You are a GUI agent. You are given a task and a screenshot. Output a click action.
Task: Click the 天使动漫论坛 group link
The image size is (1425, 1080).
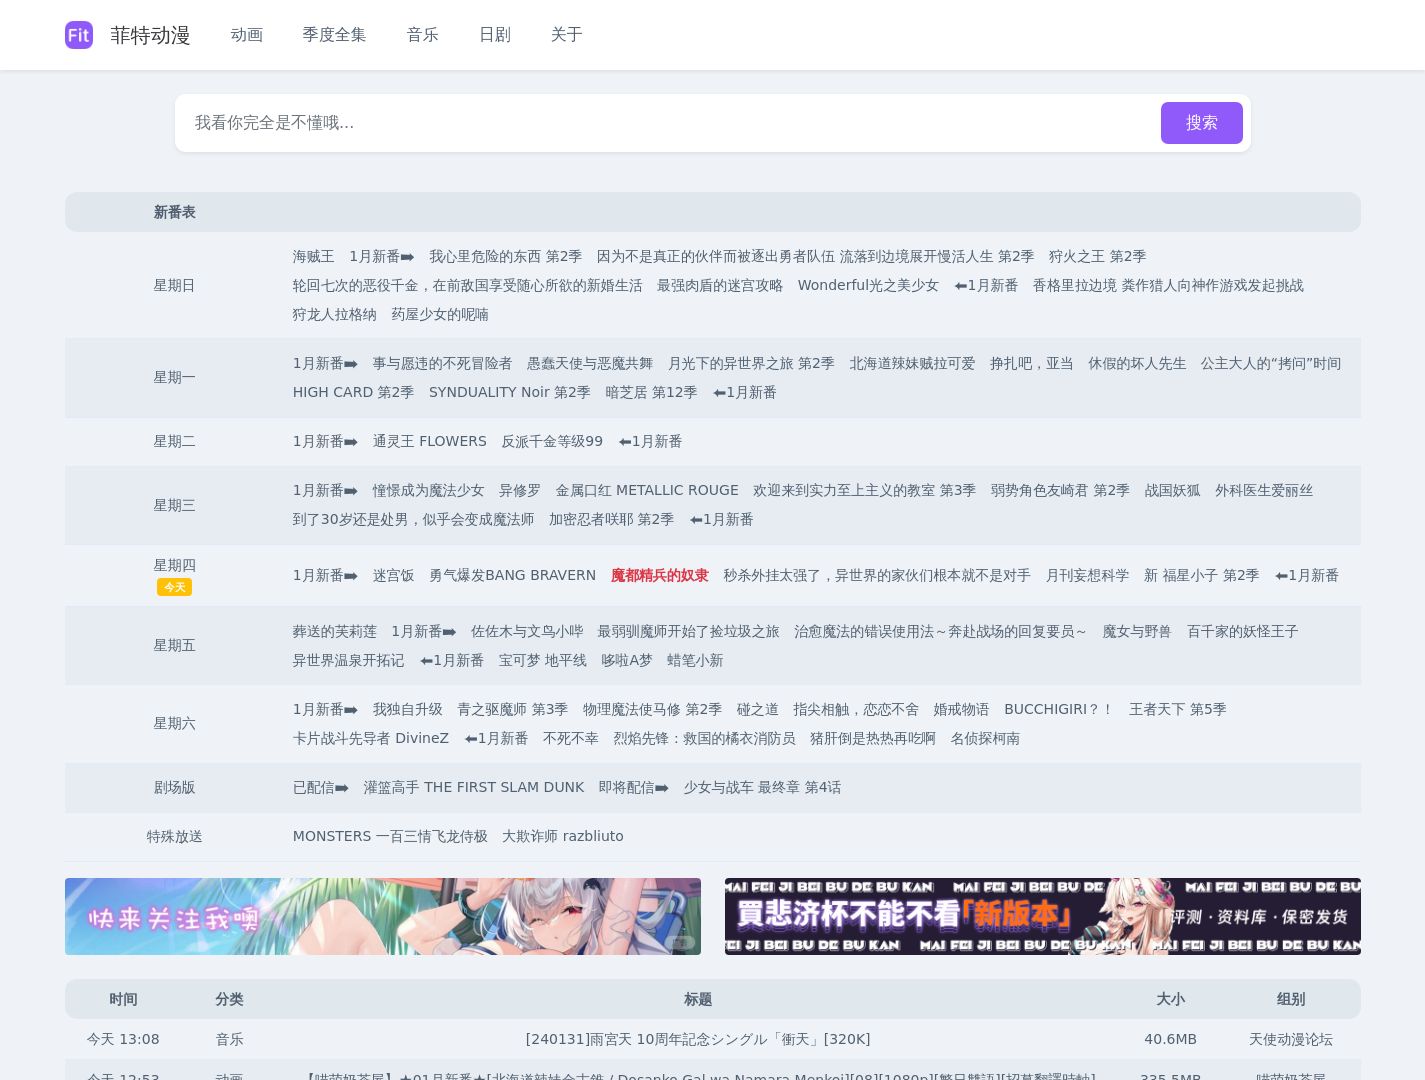(x=1291, y=1040)
